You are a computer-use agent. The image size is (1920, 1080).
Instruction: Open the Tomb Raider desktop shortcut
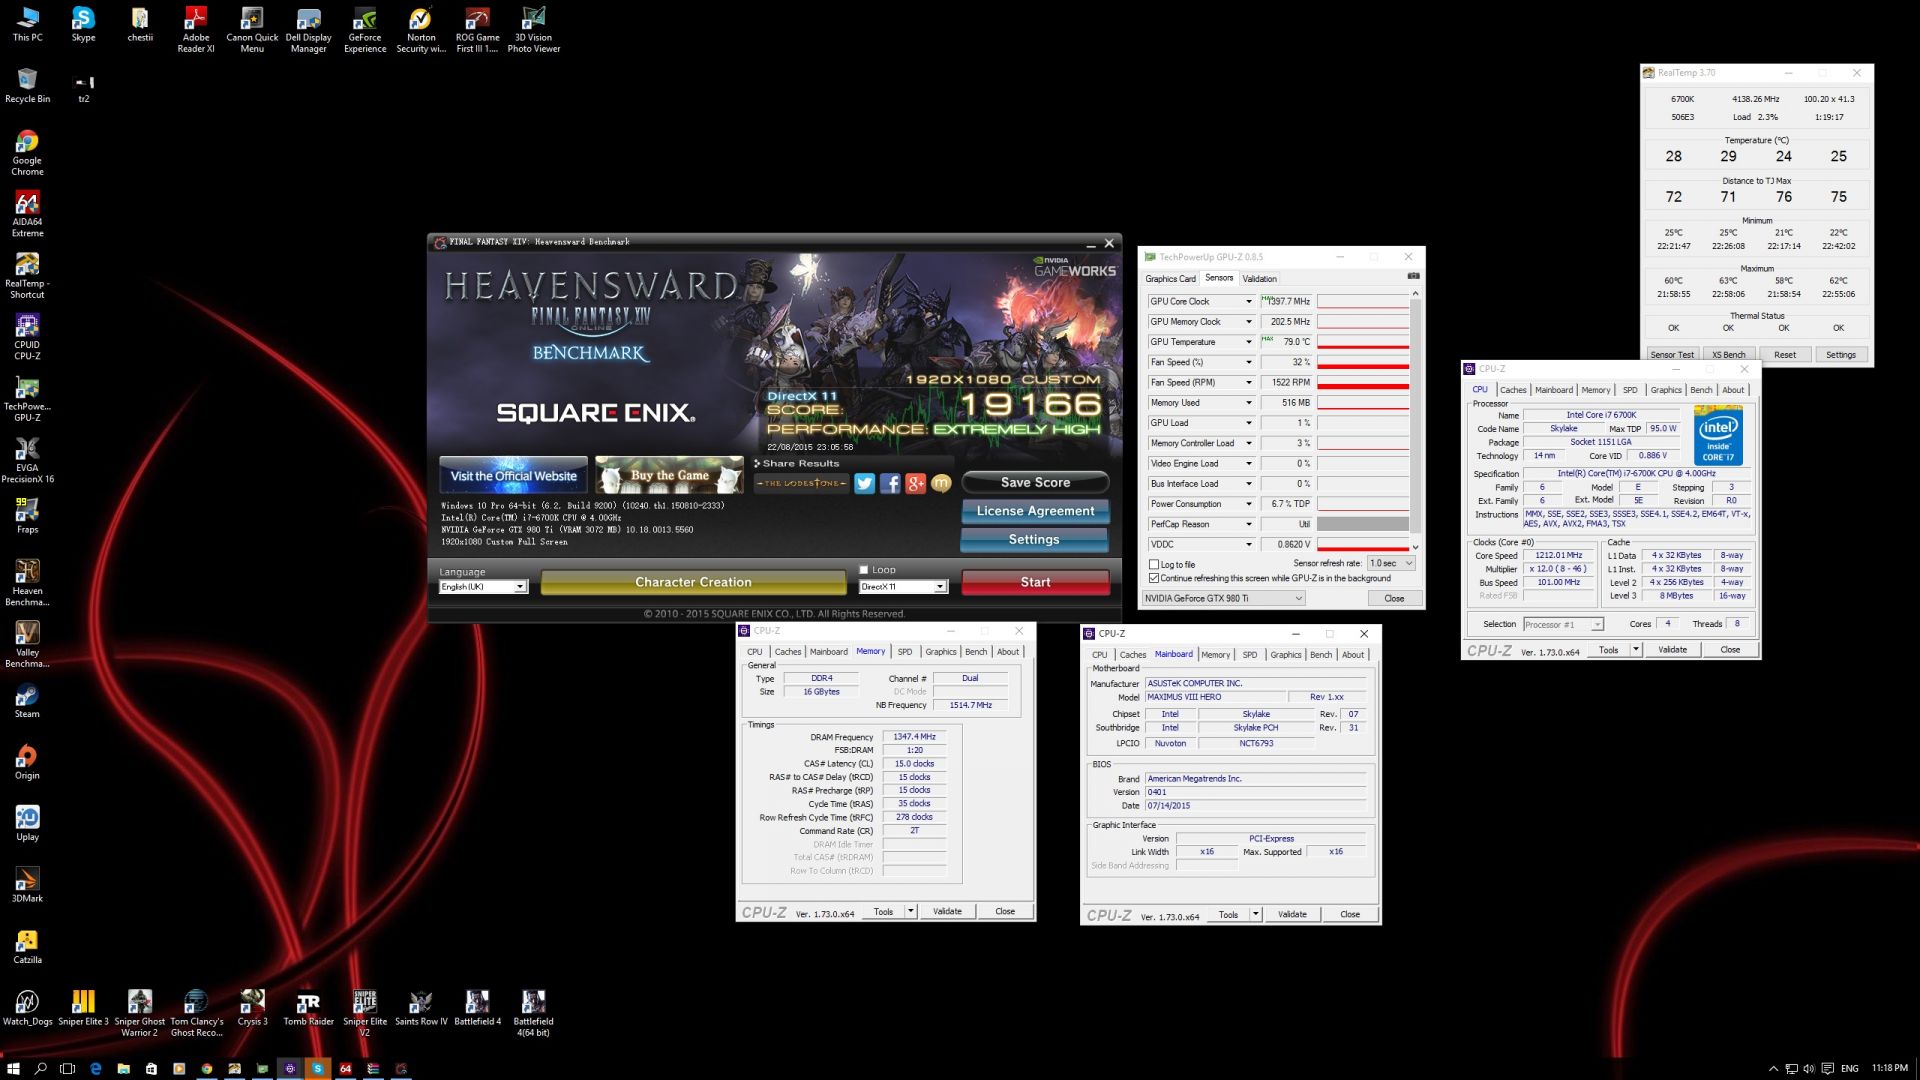pyautogui.click(x=308, y=1008)
